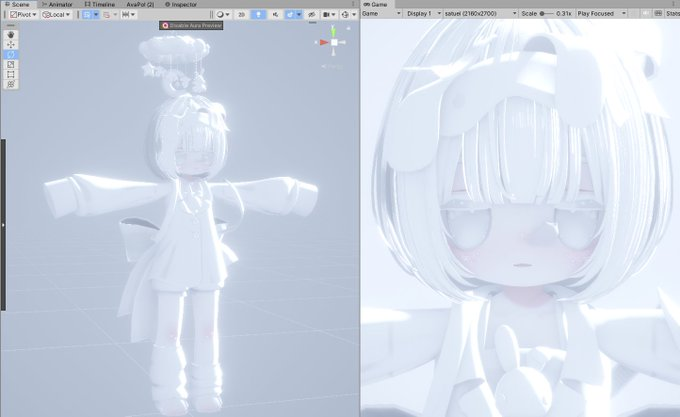
Task: Toggle scene lighting
Action: [x=258, y=15]
